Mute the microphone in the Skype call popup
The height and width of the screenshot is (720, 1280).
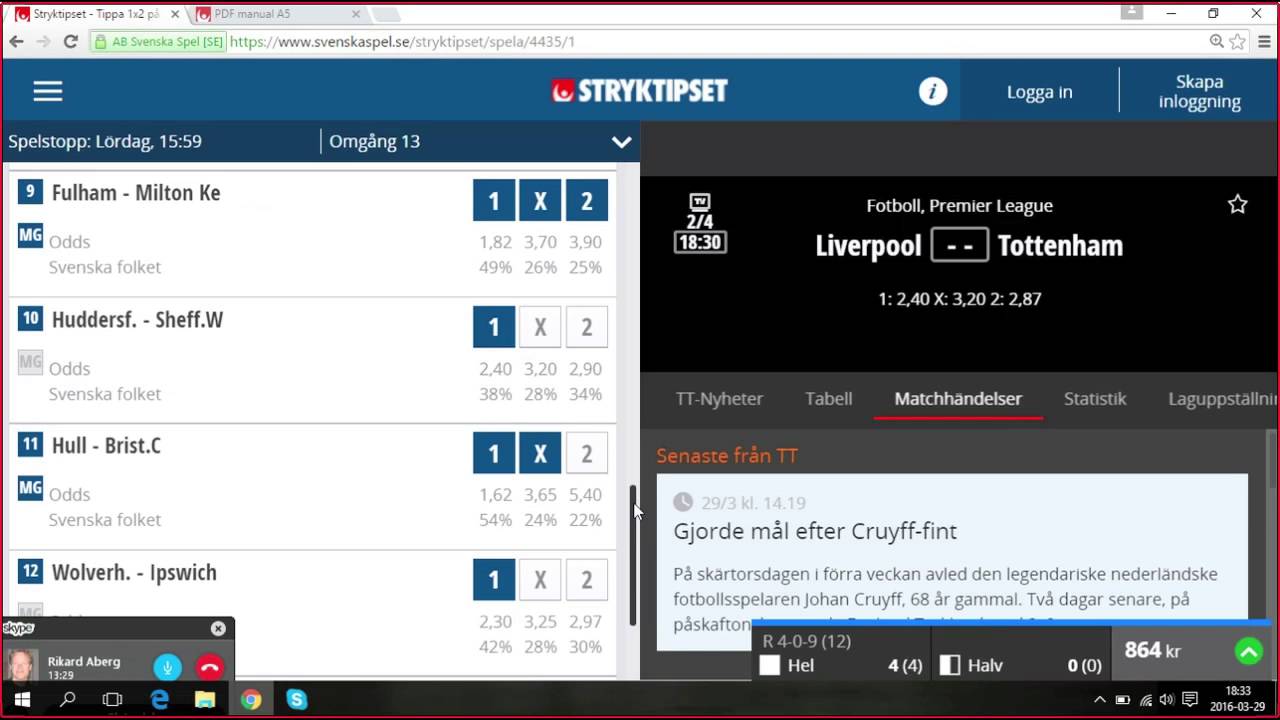pyautogui.click(x=167, y=667)
